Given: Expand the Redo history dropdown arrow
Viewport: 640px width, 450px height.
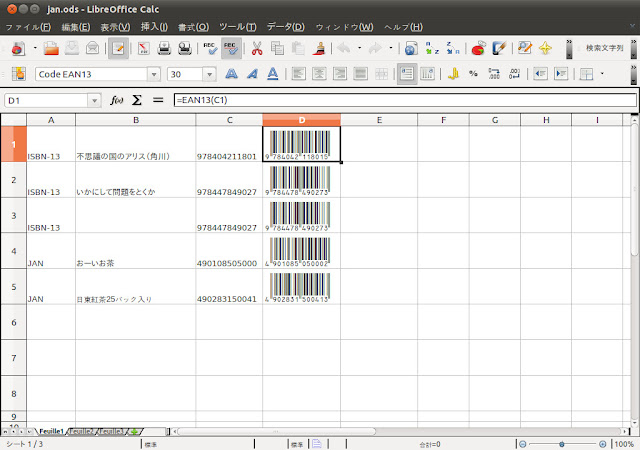Looking at the screenshot, I should pyautogui.click(x=391, y=48).
